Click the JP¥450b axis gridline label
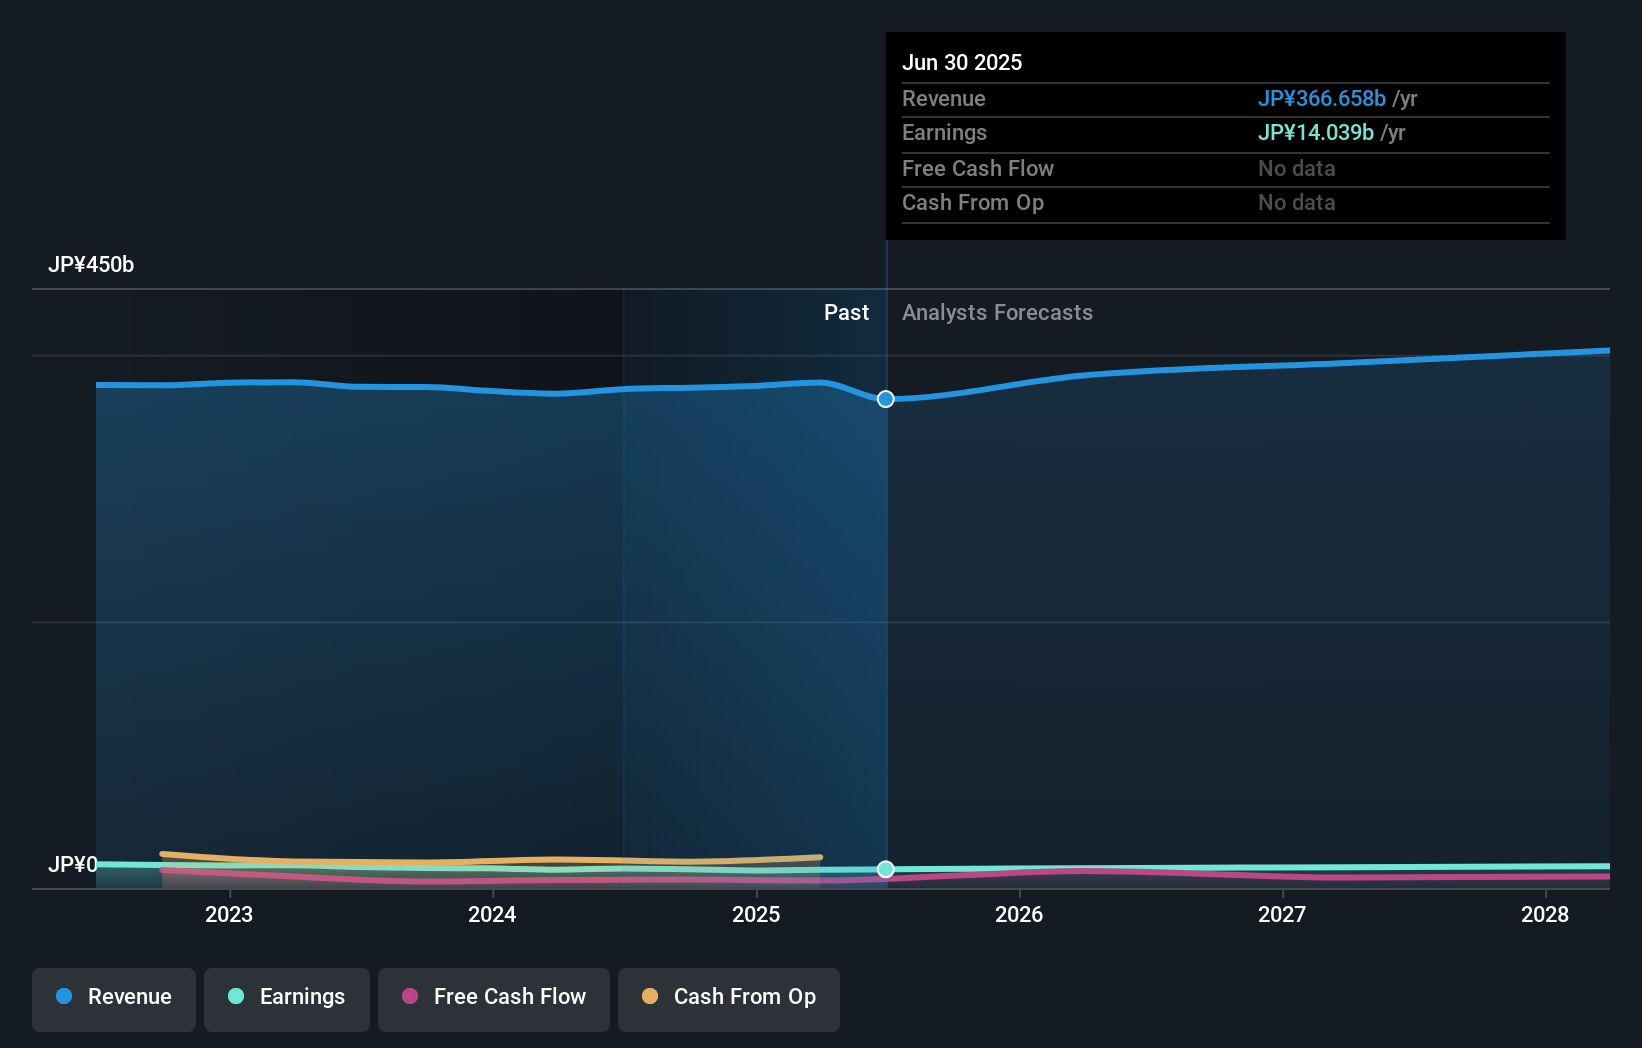 tap(92, 265)
